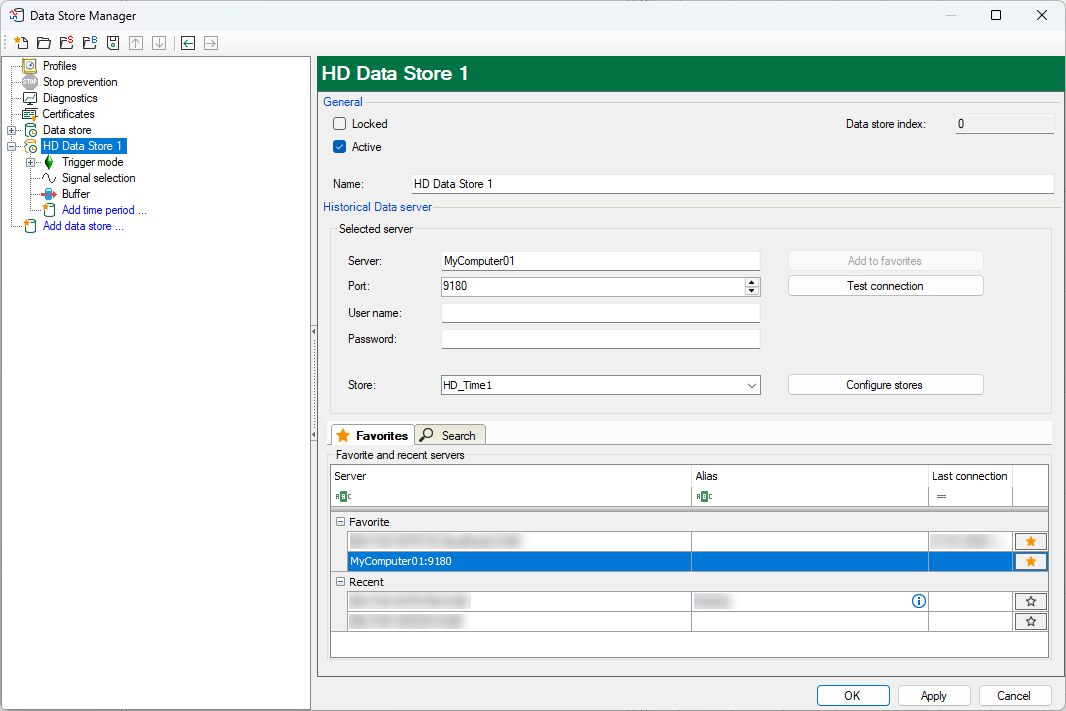Select the Favorites tab

372,435
